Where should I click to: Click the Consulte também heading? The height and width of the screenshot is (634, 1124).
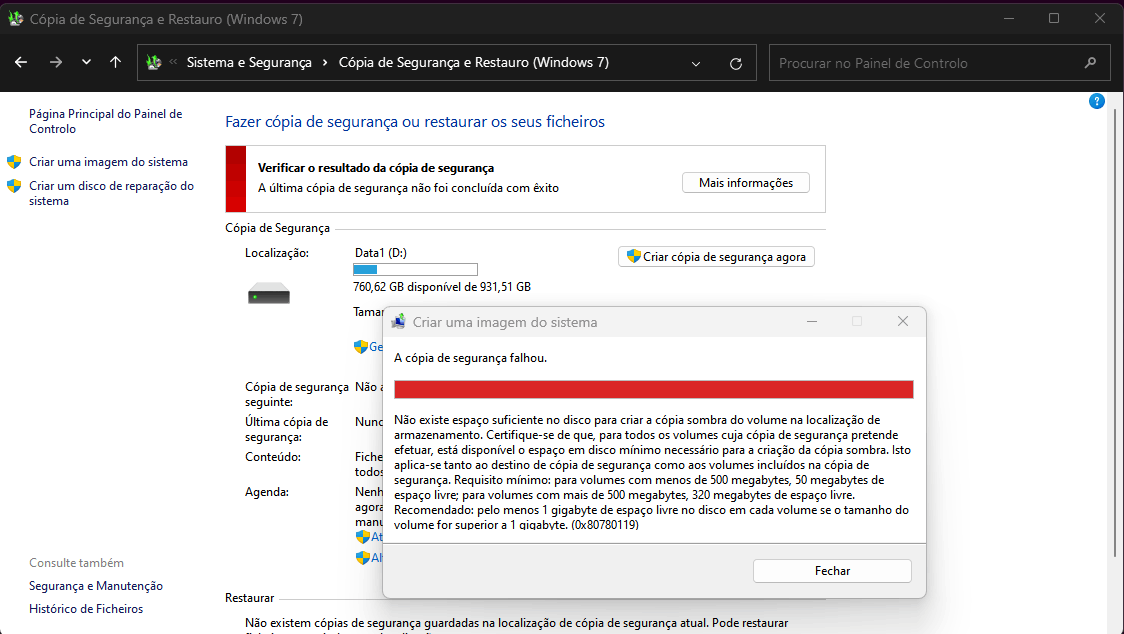[x=76, y=563]
